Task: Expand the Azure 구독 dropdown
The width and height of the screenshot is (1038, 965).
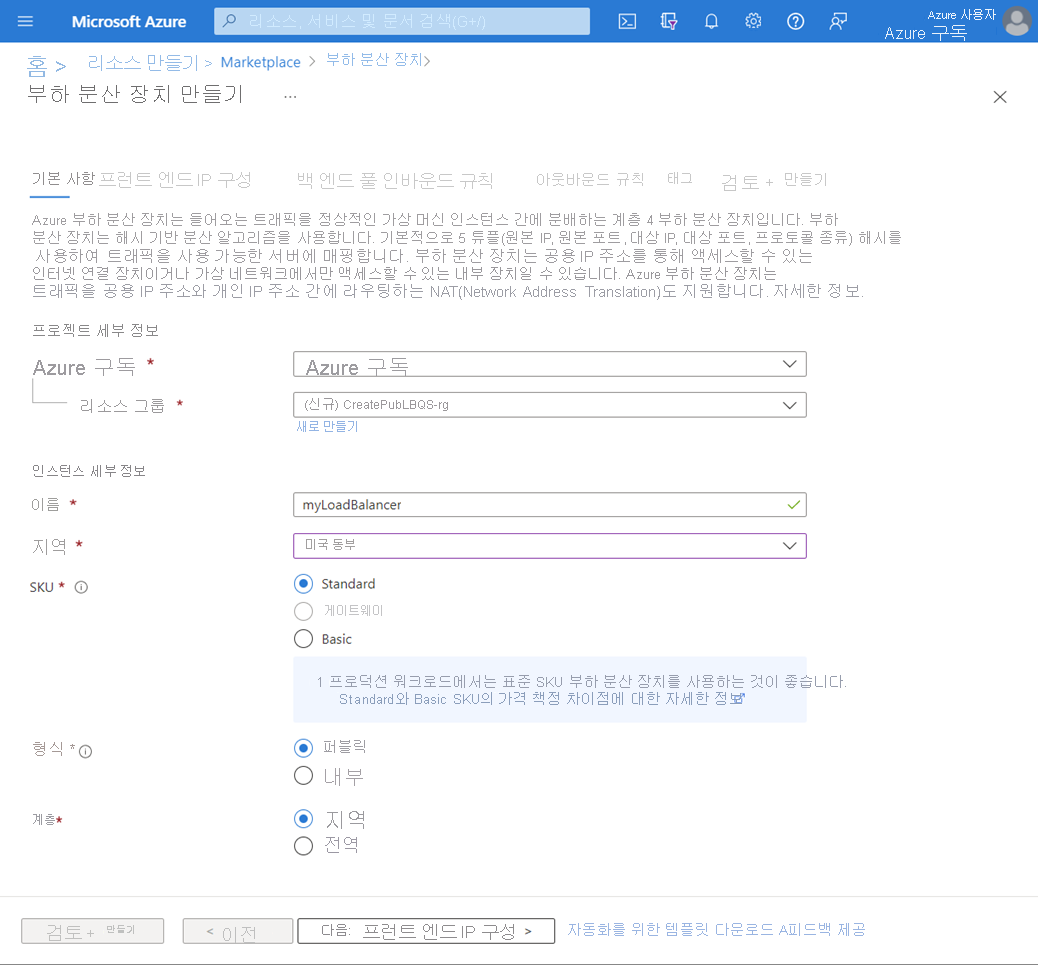Action: pos(549,364)
